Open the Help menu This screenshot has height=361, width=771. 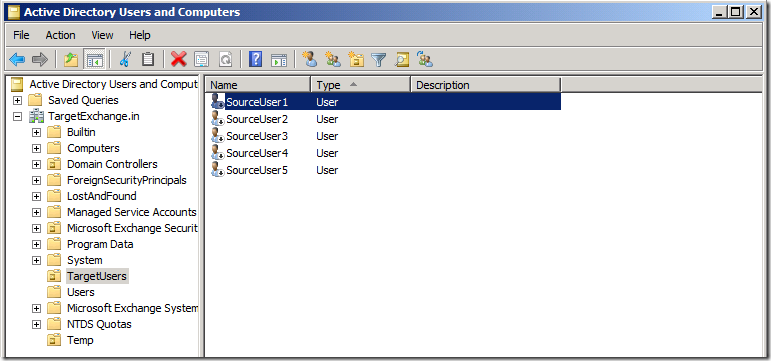140,35
